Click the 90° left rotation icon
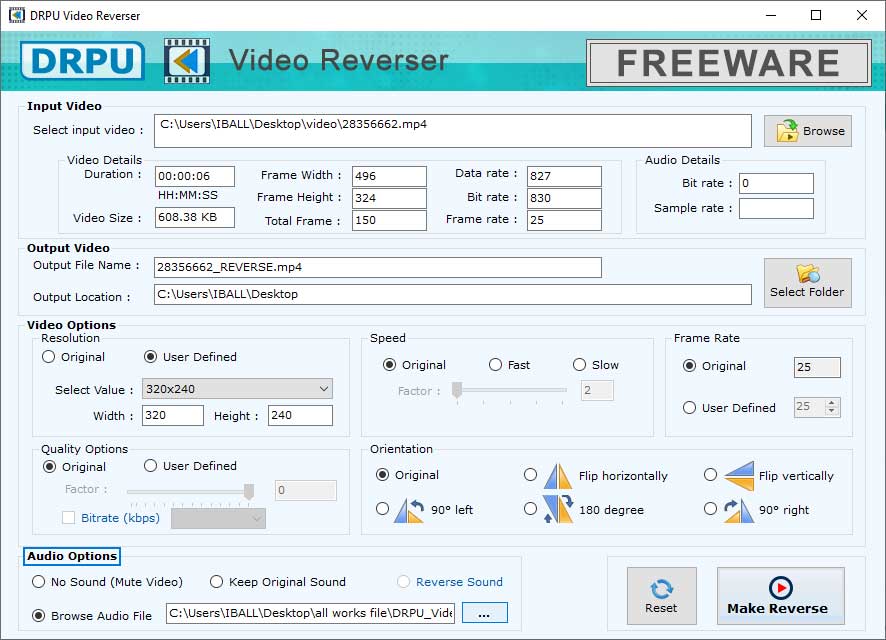The height and width of the screenshot is (640, 886). tap(409, 510)
